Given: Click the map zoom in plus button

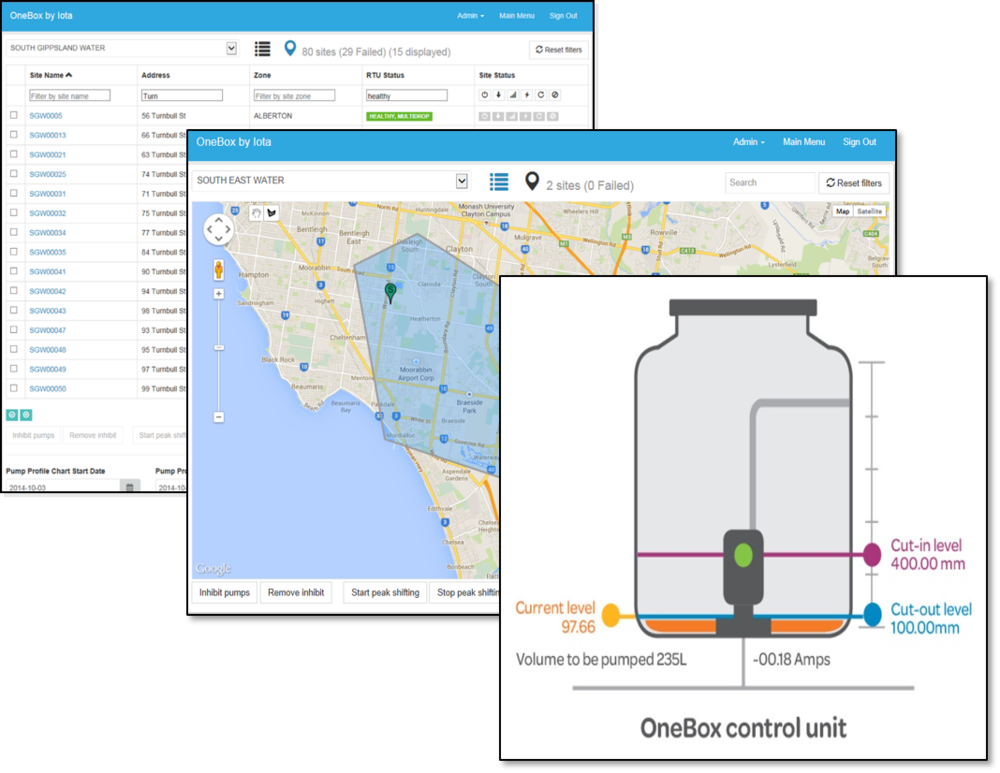Looking at the screenshot, I should tap(219, 294).
